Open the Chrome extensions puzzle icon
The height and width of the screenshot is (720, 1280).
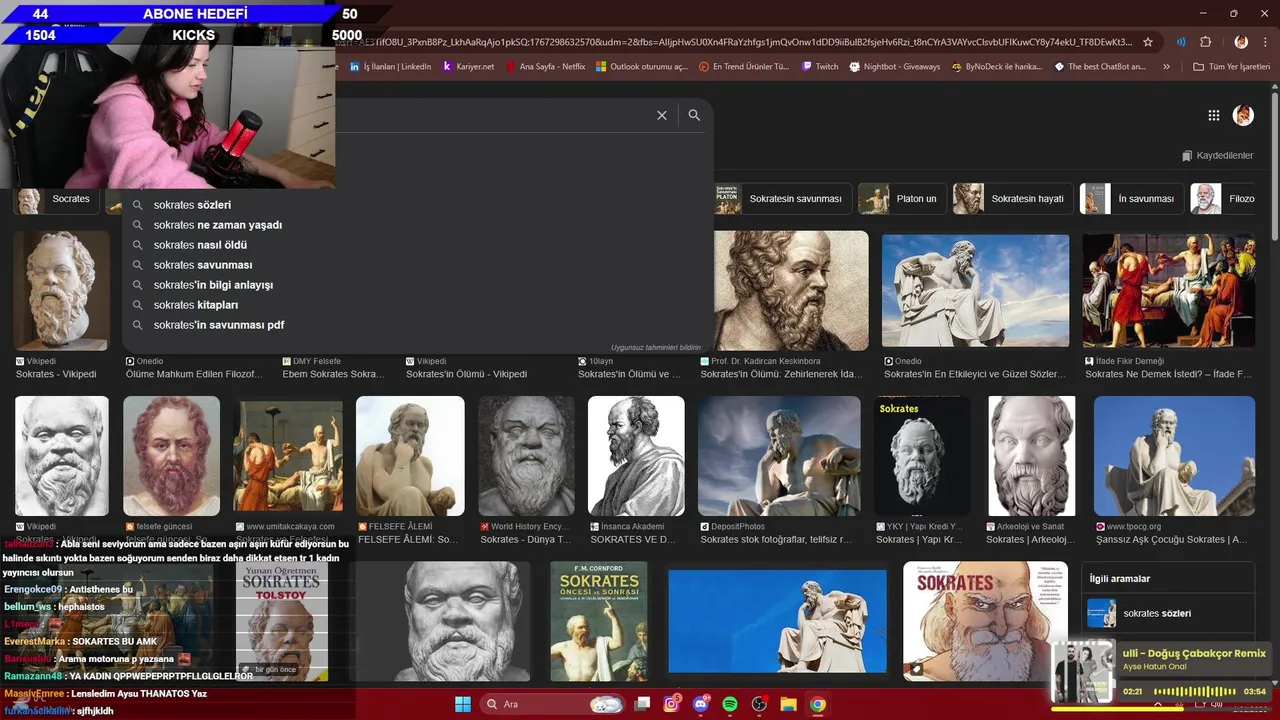[1205, 42]
